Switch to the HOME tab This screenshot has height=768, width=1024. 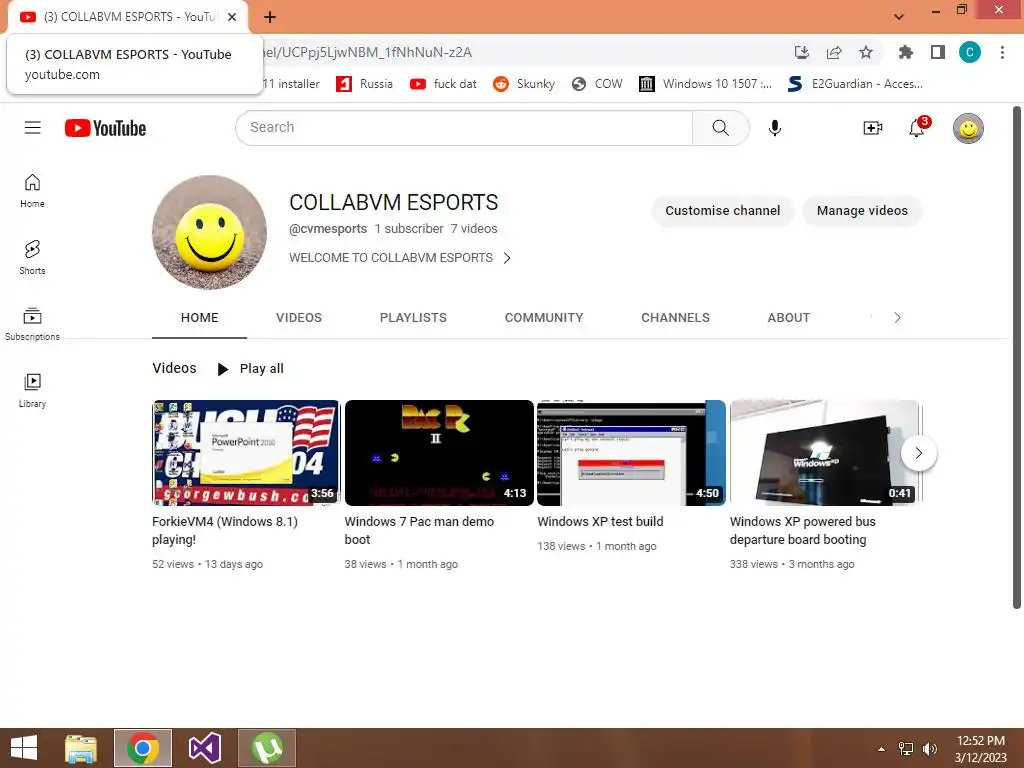(199, 317)
